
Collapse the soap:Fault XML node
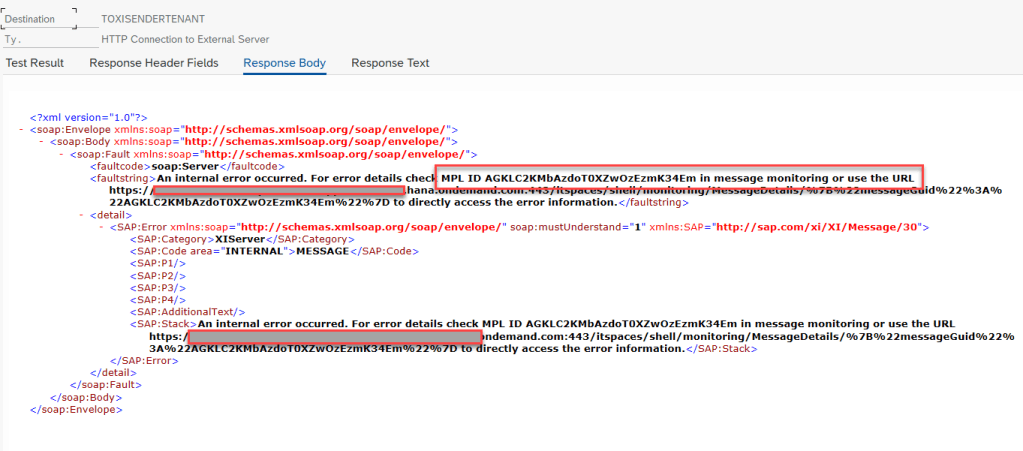click(62, 154)
